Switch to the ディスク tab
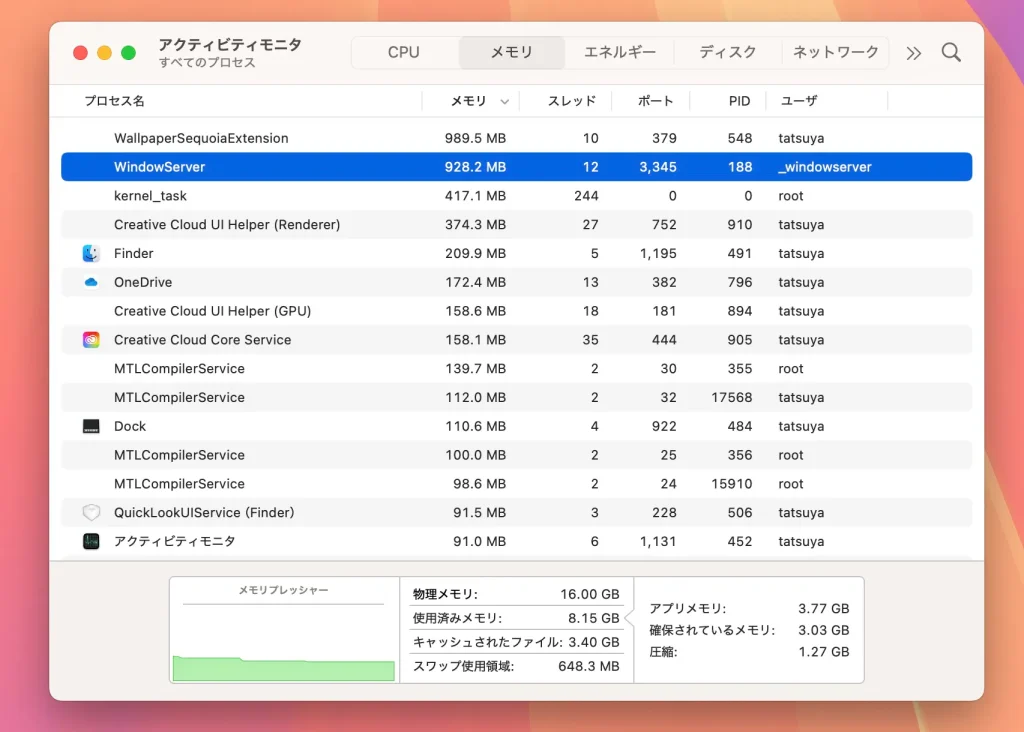This screenshot has width=1024, height=732. [x=727, y=51]
